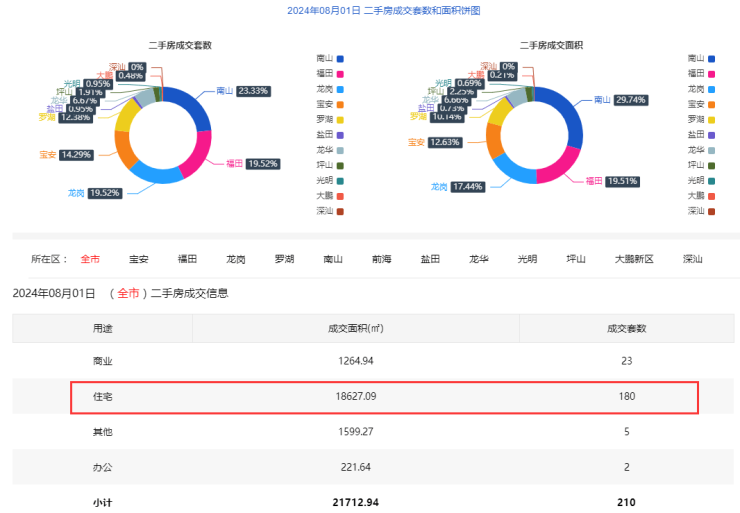Click 深汕 legend marker in 成交套数 chart

pos(340,211)
